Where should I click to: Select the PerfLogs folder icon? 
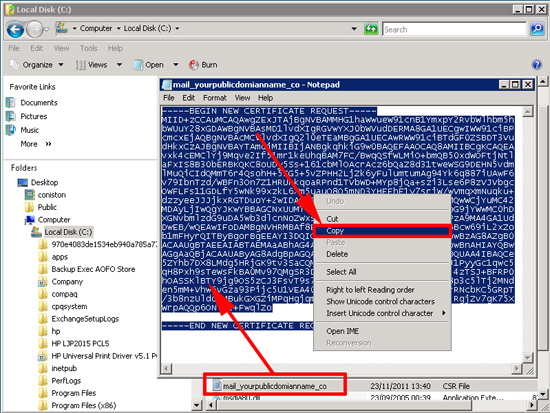point(43,381)
